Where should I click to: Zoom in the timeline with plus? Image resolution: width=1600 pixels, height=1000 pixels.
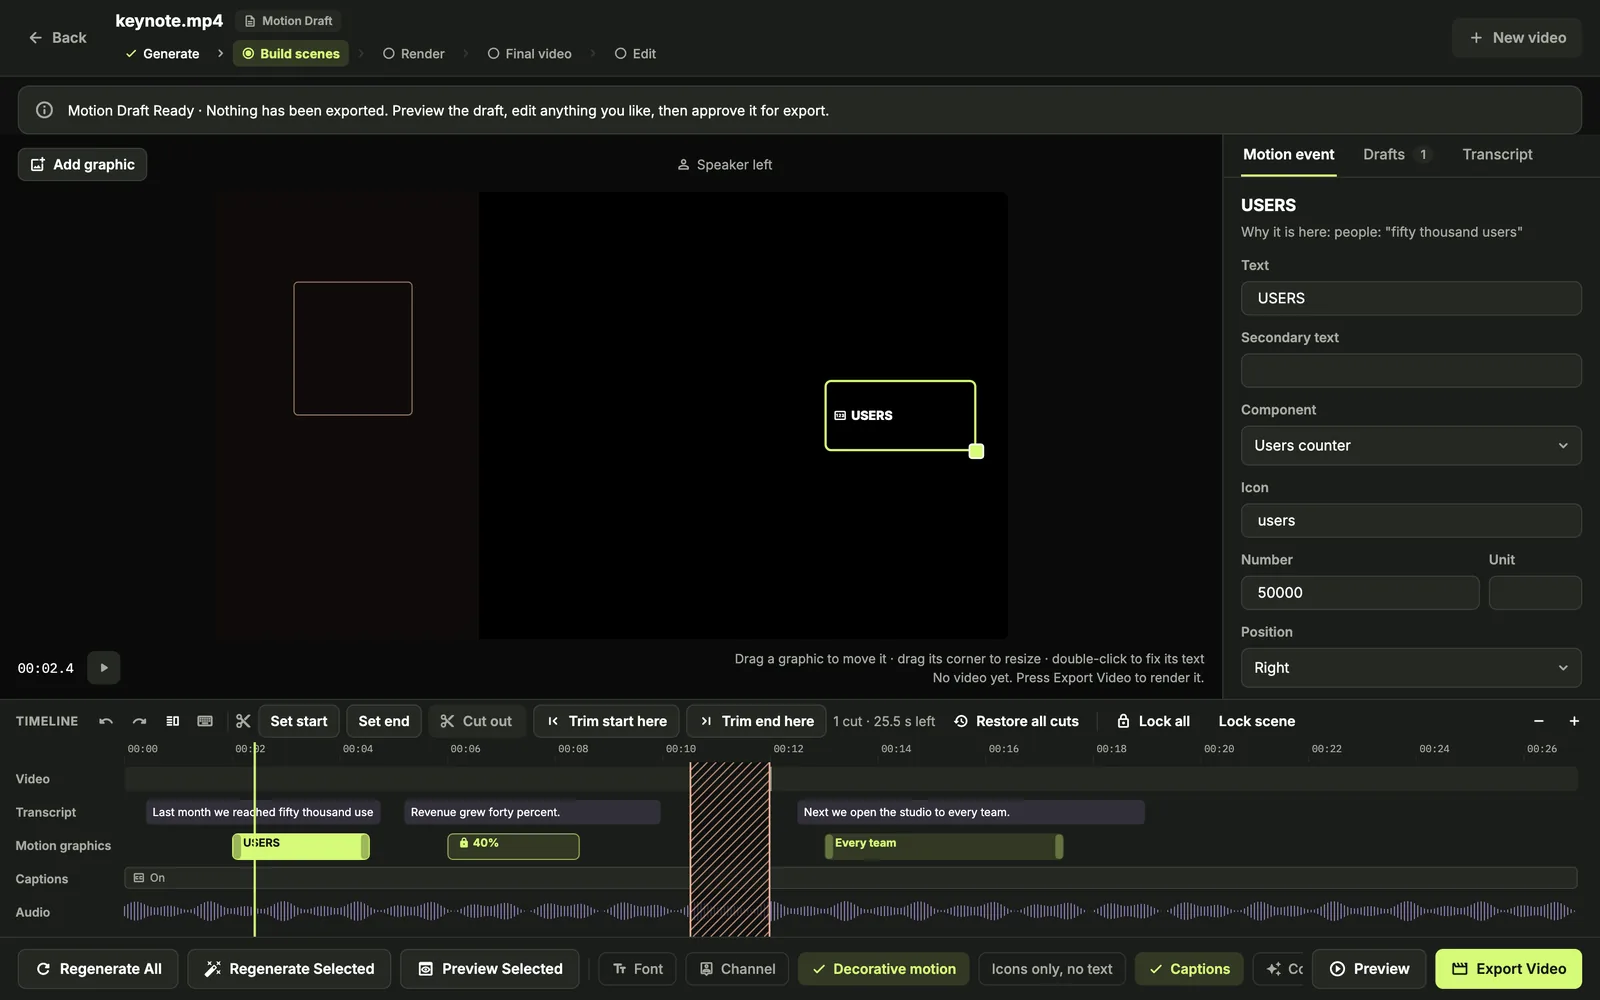(x=1574, y=721)
